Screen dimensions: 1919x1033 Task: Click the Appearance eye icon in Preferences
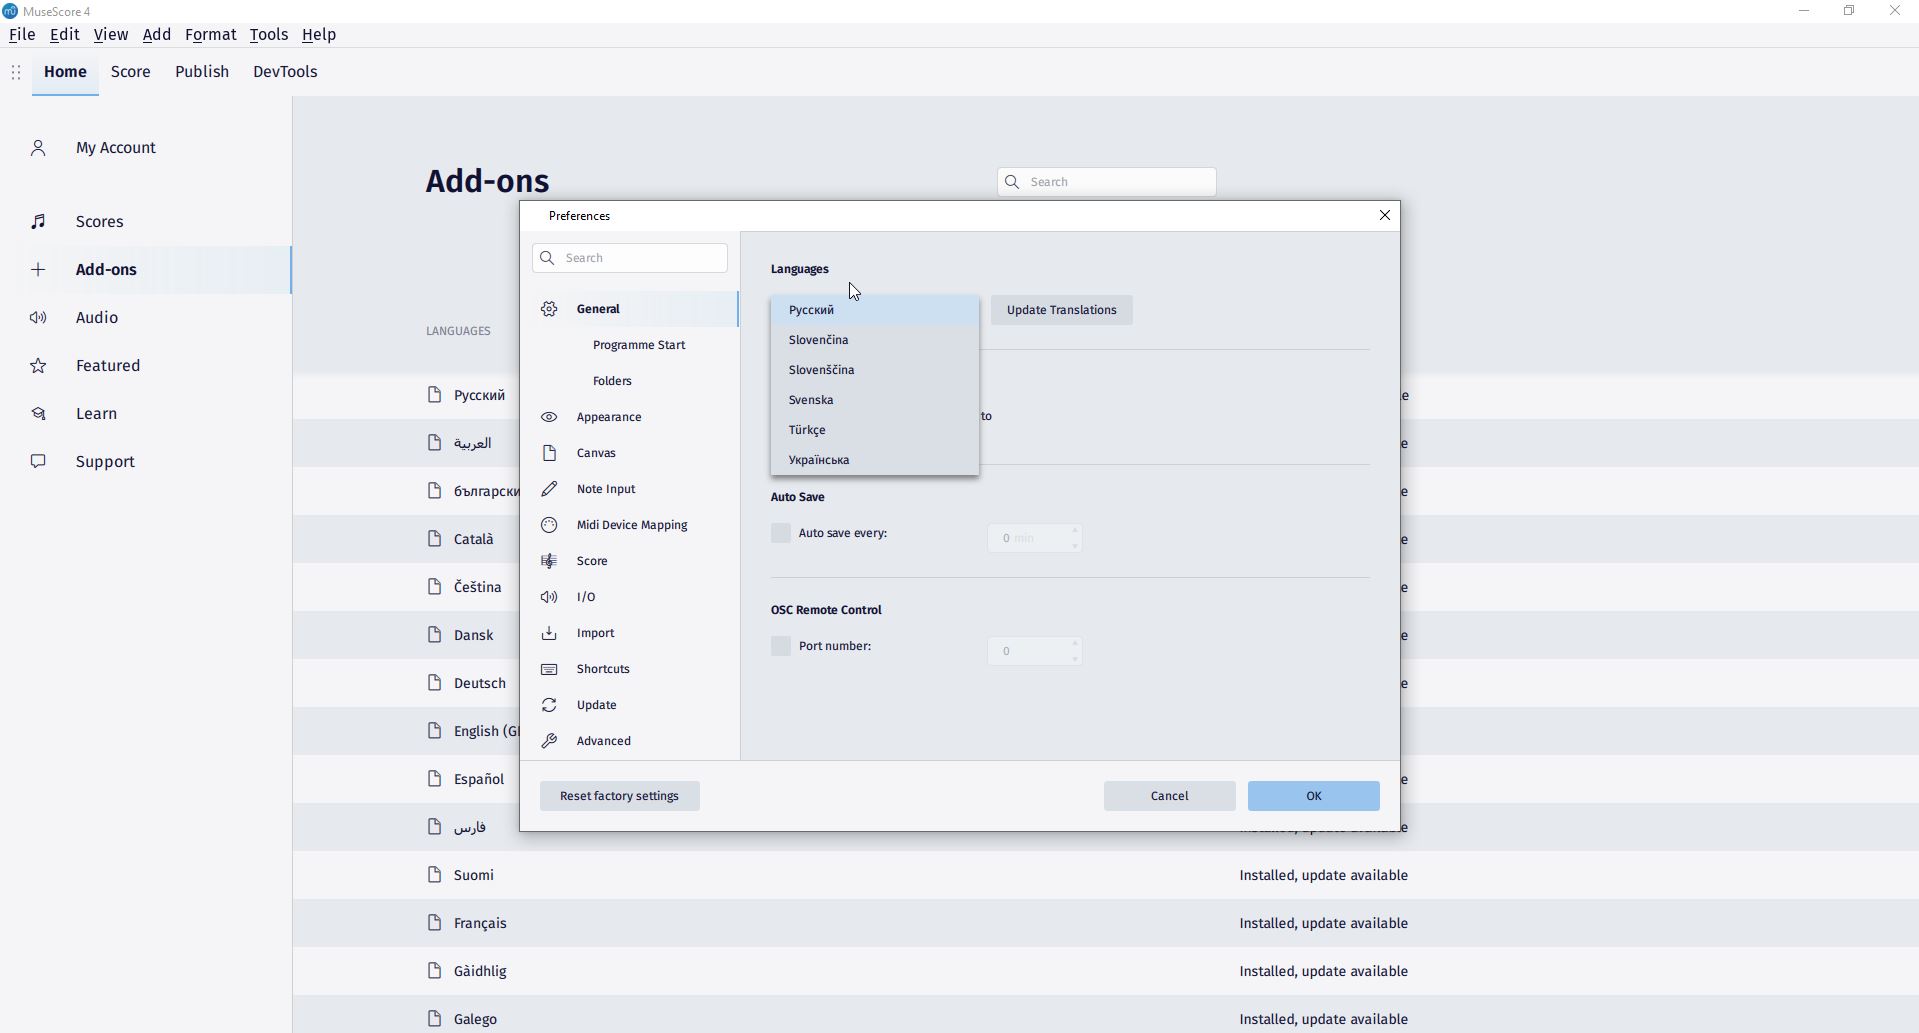coord(549,417)
